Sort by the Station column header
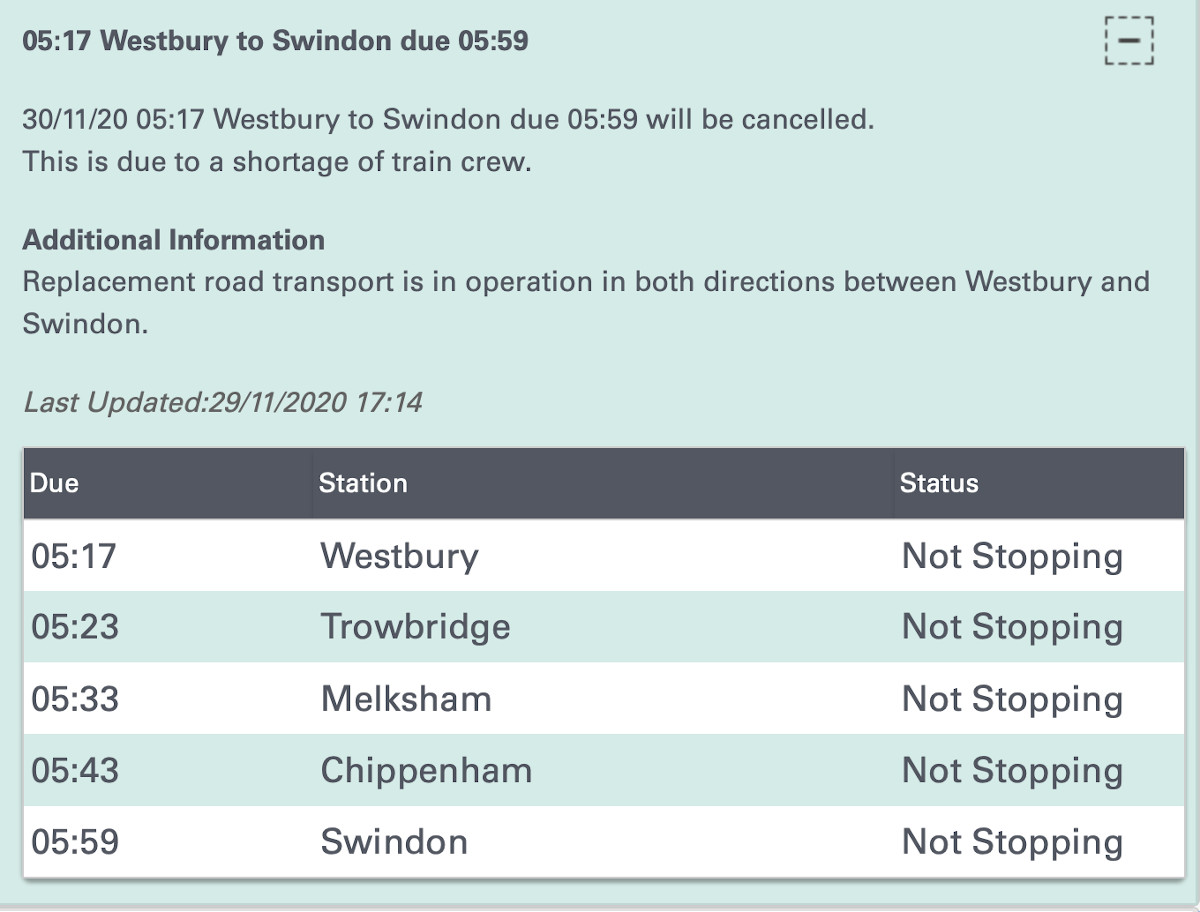The height and width of the screenshot is (912, 1200). pyautogui.click(x=363, y=483)
